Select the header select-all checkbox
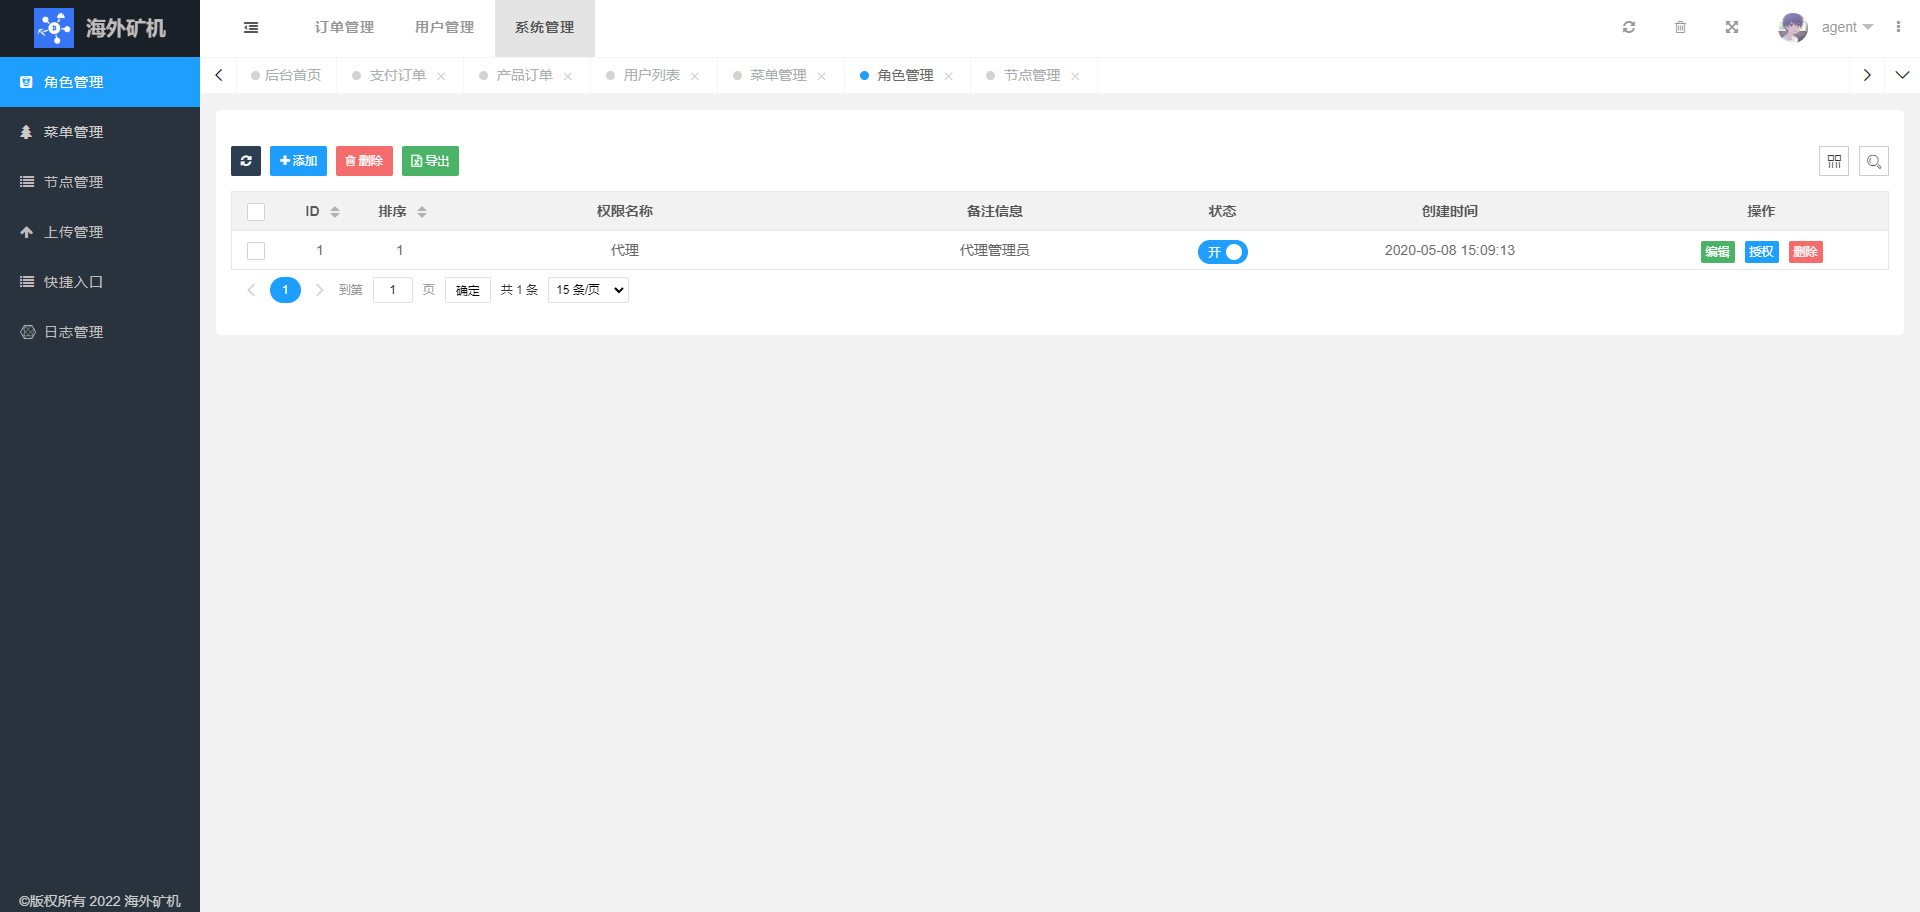Image resolution: width=1920 pixels, height=912 pixels. pos(256,212)
